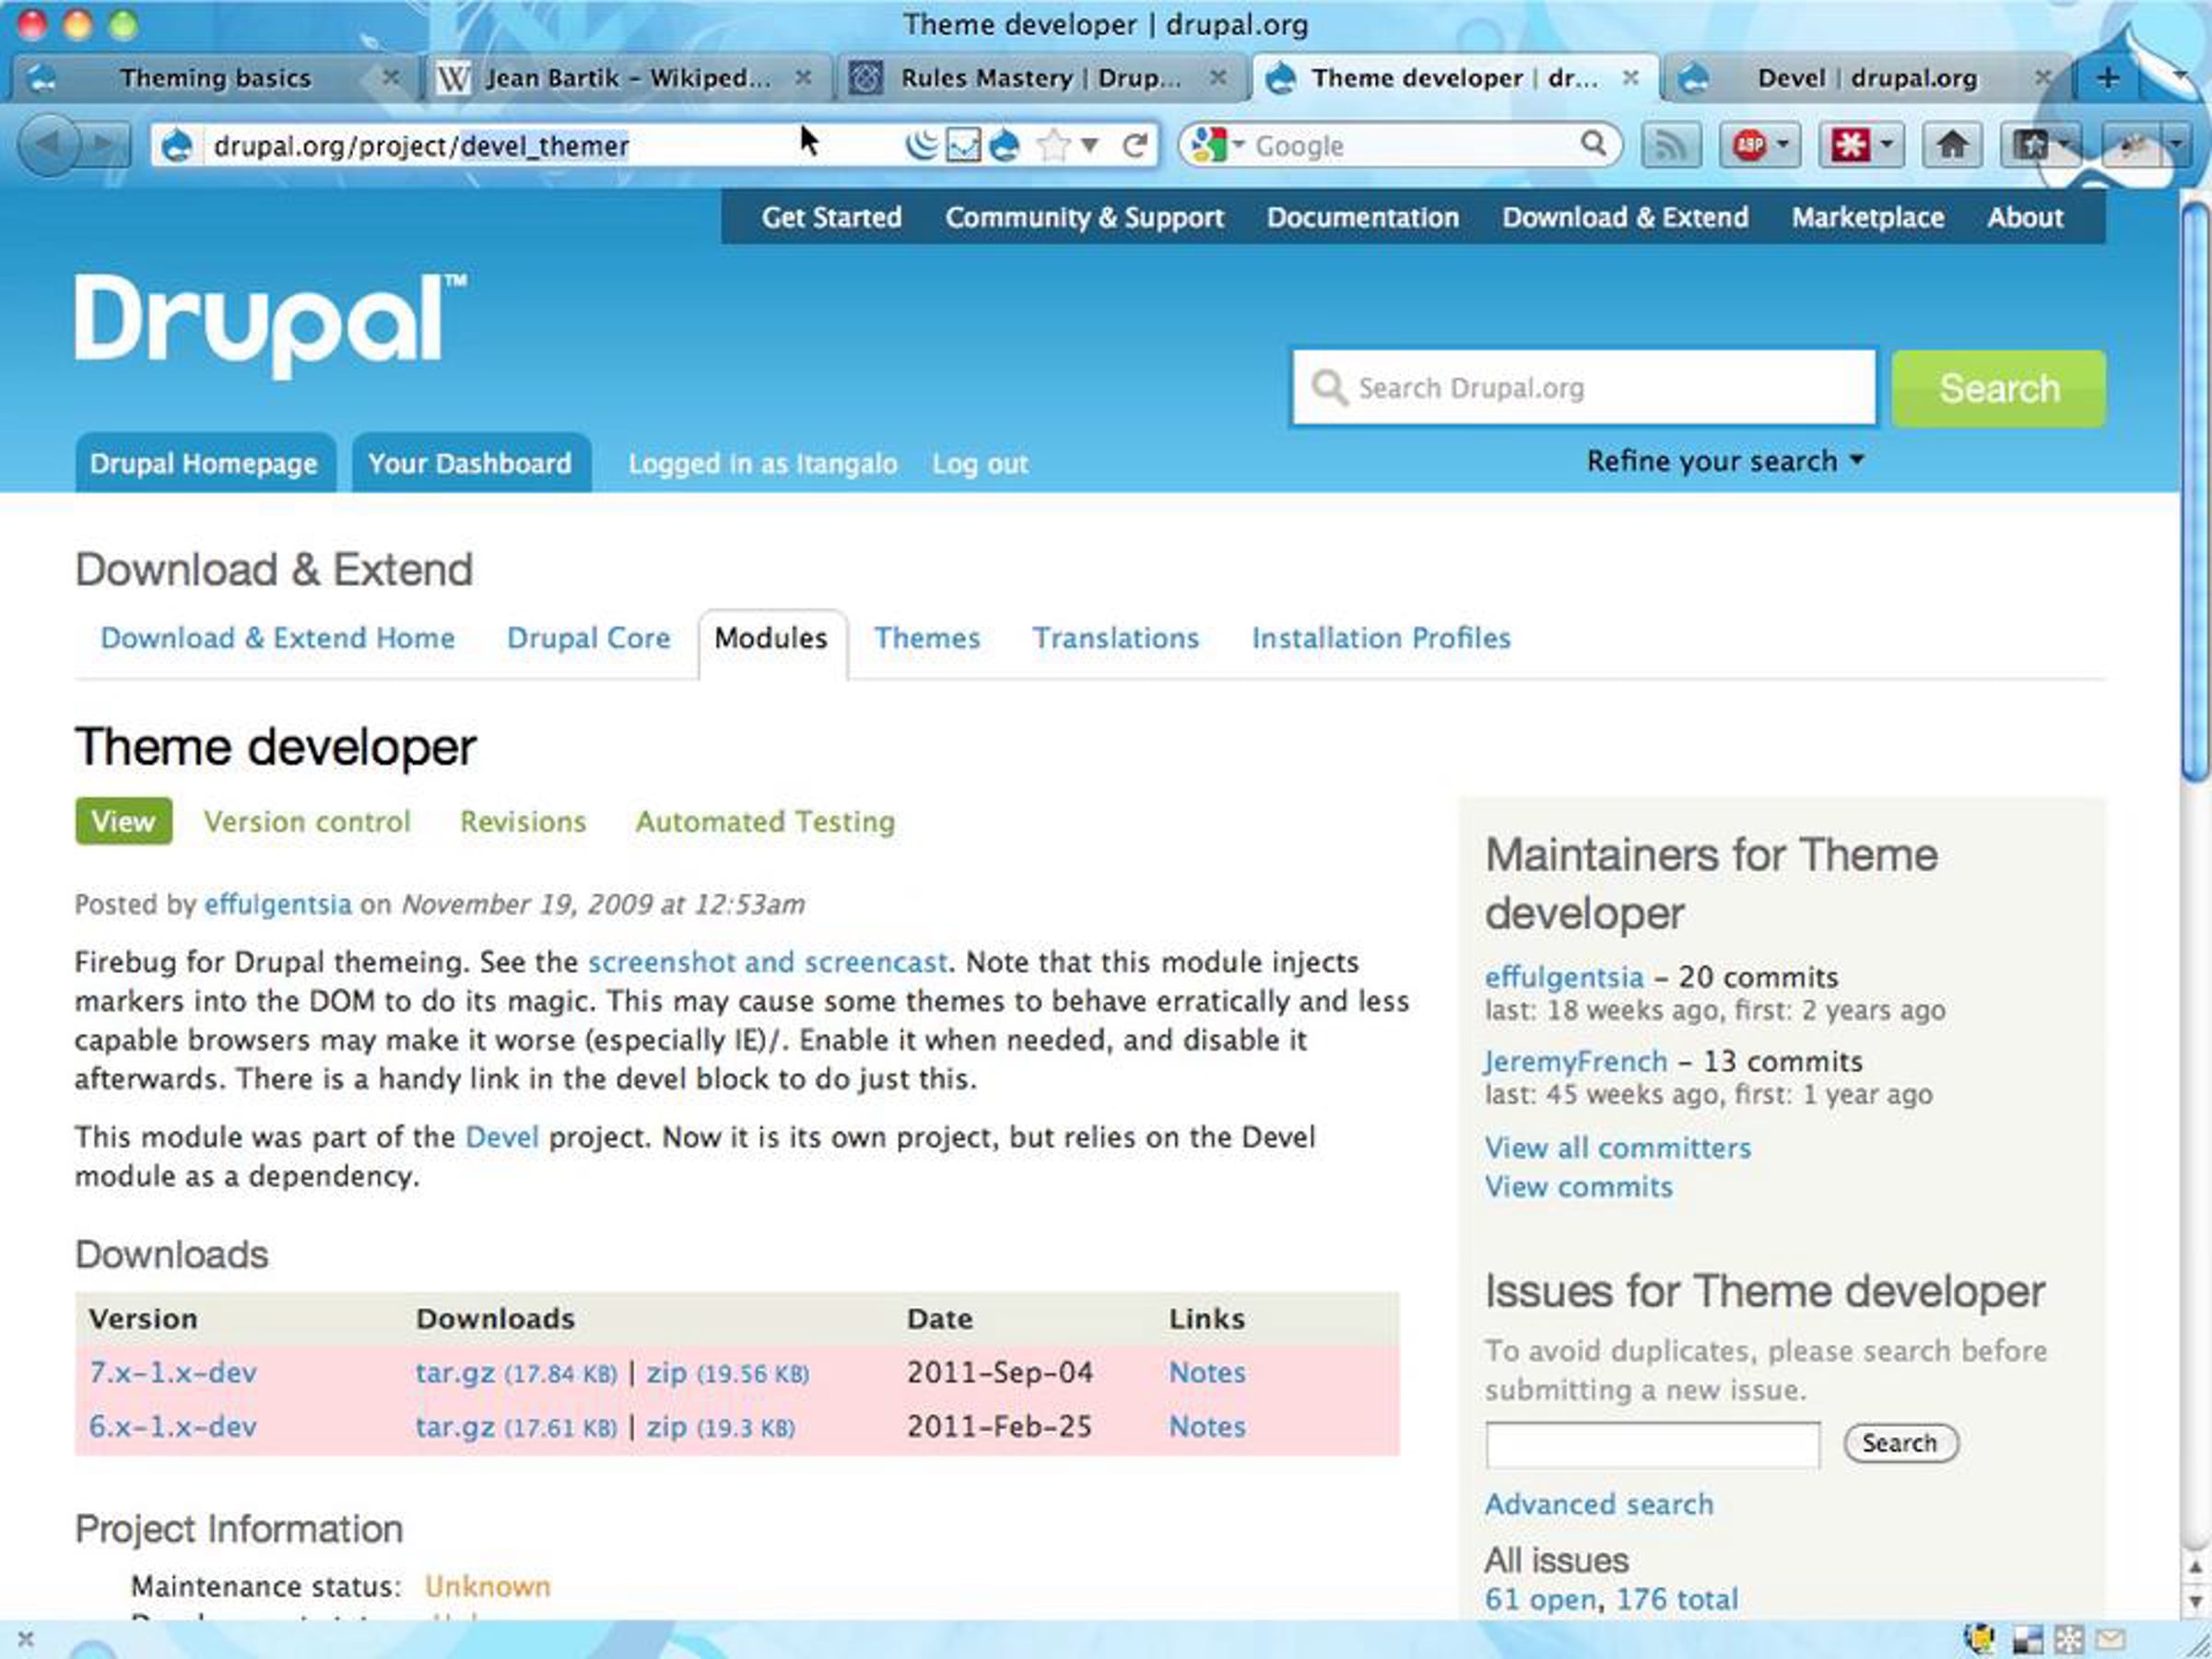Click the line-chart icon in the address bar

pyautogui.click(x=963, y=146)
